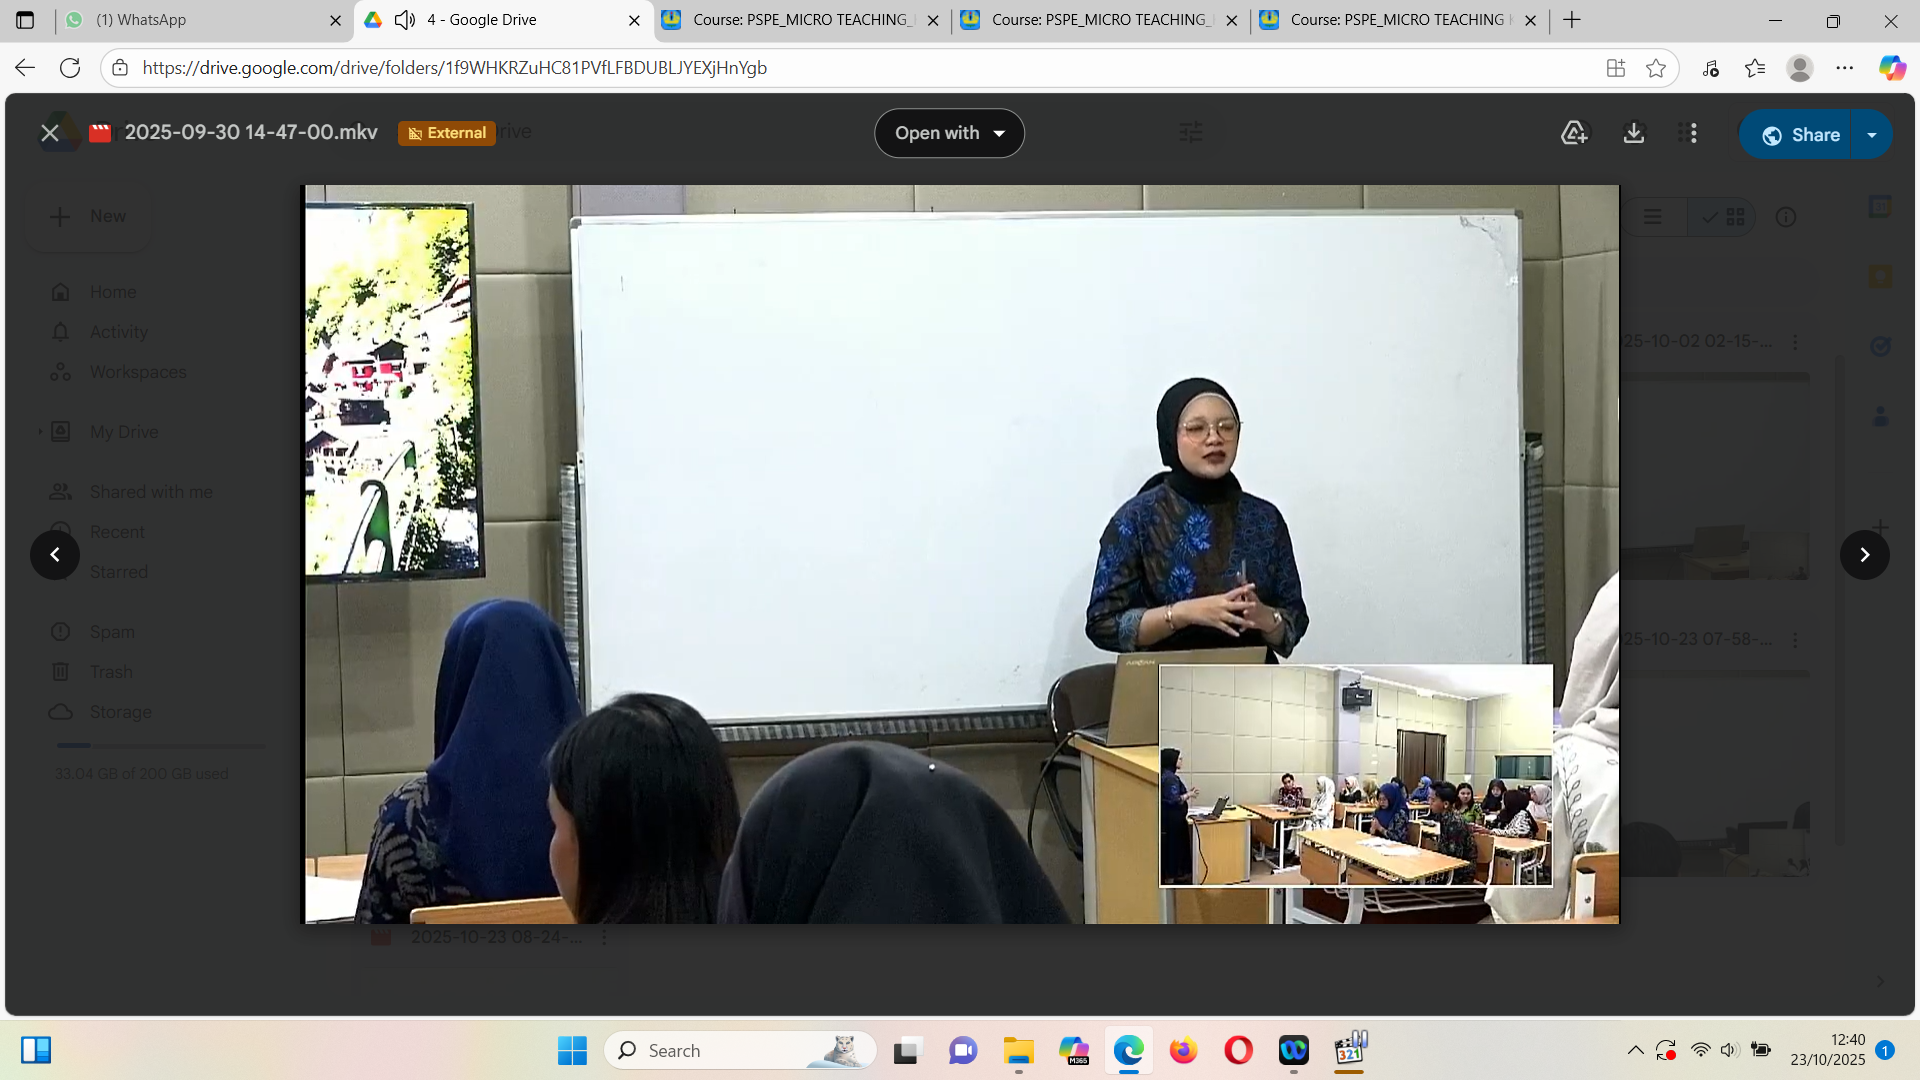
Task: Expand the Open with dropdown
Action: point(949,133)
